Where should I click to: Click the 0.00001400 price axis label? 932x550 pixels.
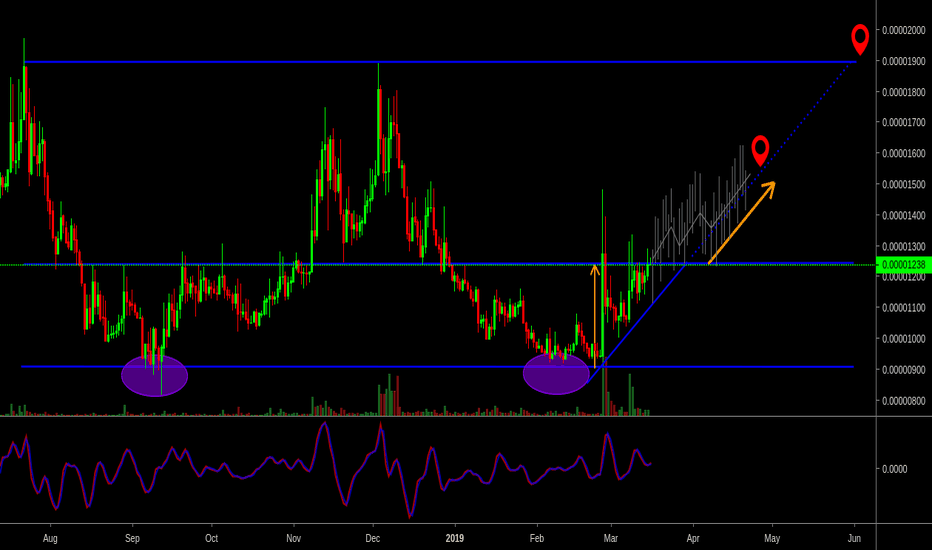(x=903, y=215)
